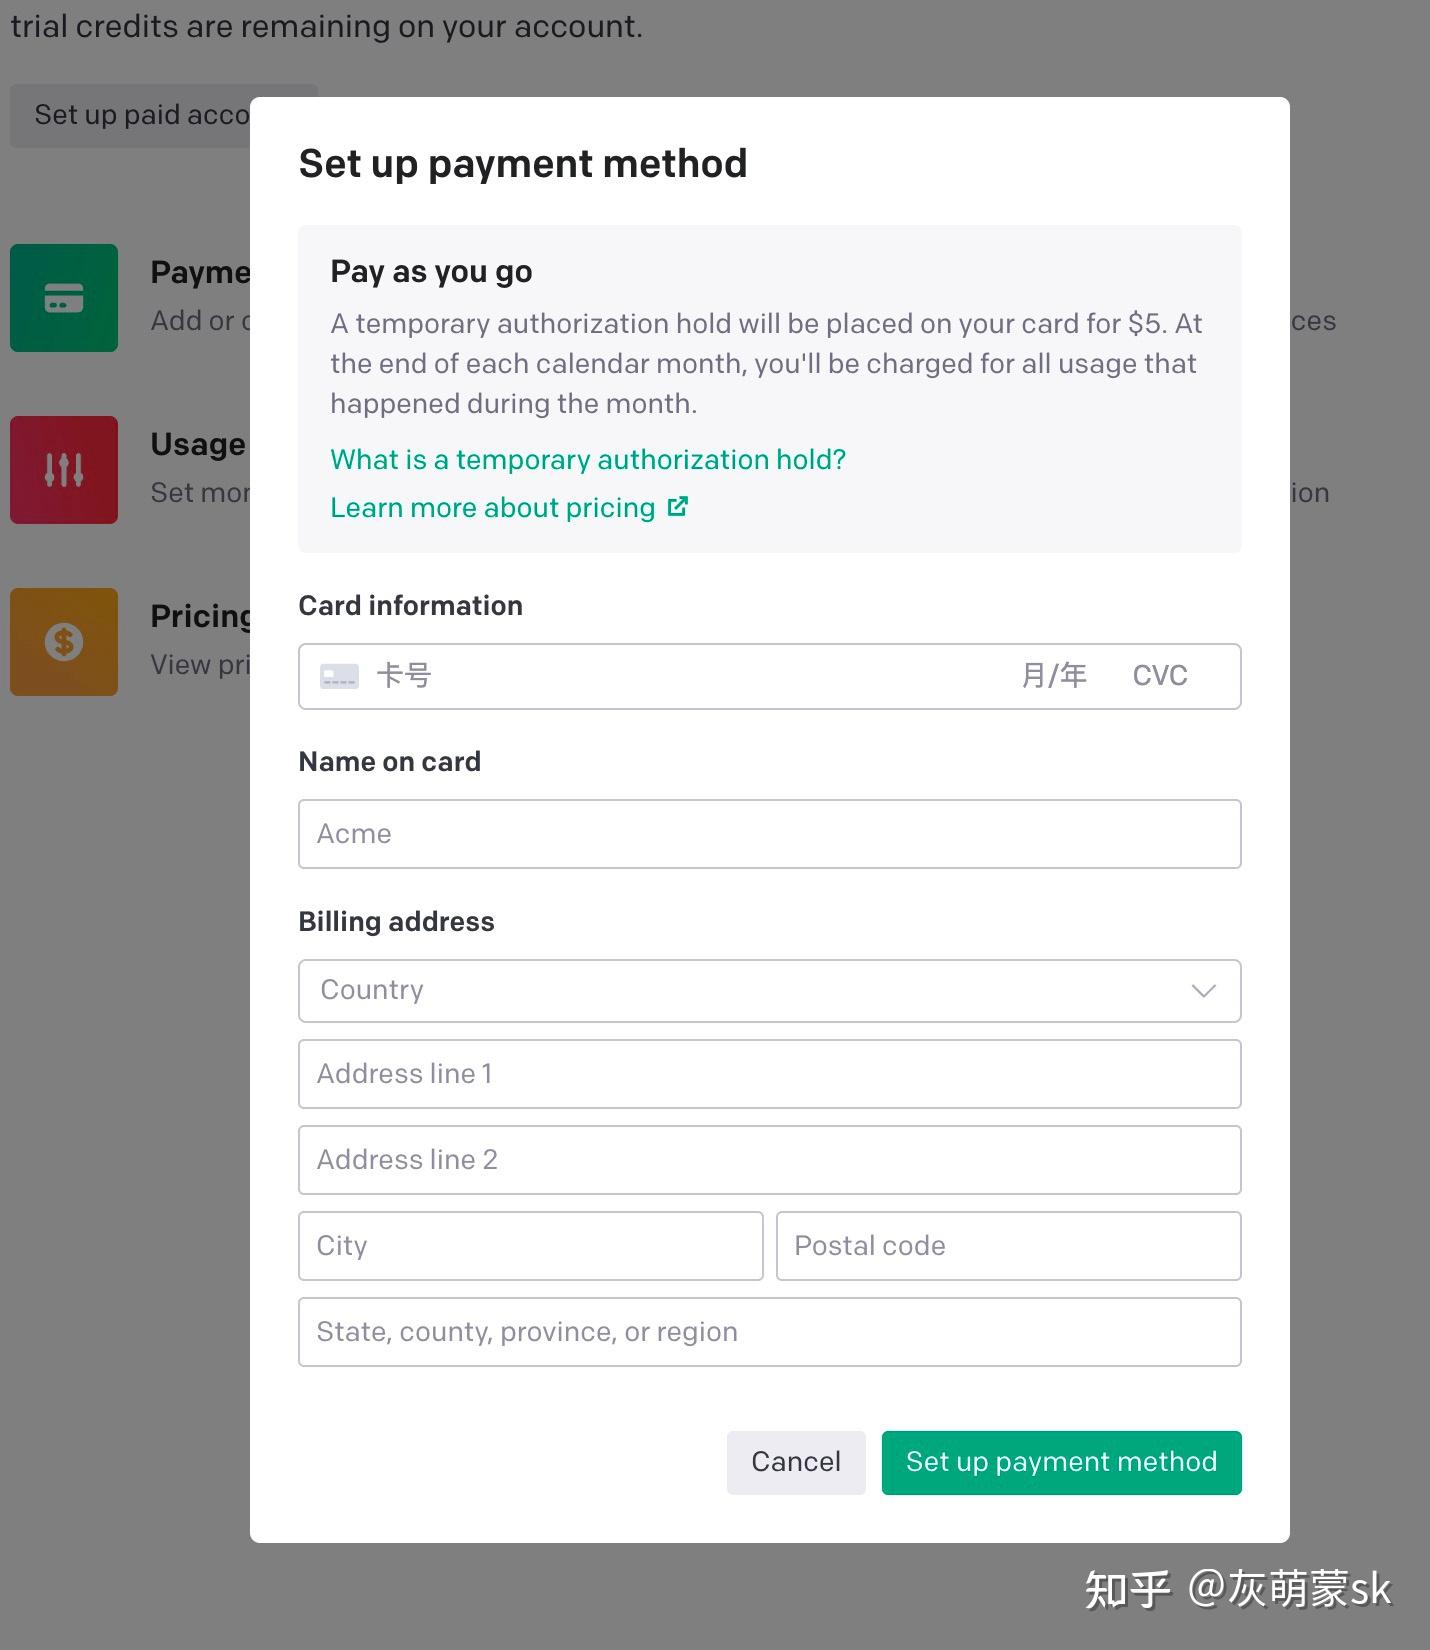
Task: Click the external link icon beside pricing
Action: coord(678,507)
